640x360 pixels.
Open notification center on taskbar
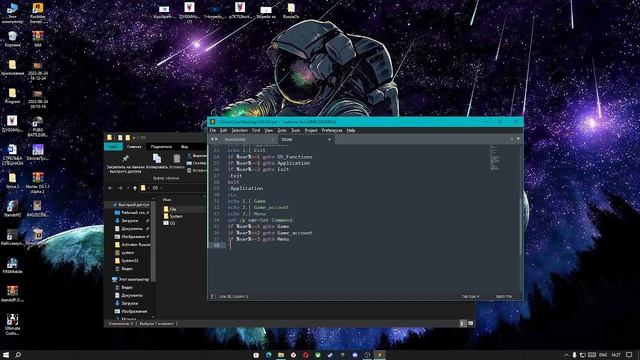[x=630, y=355]
